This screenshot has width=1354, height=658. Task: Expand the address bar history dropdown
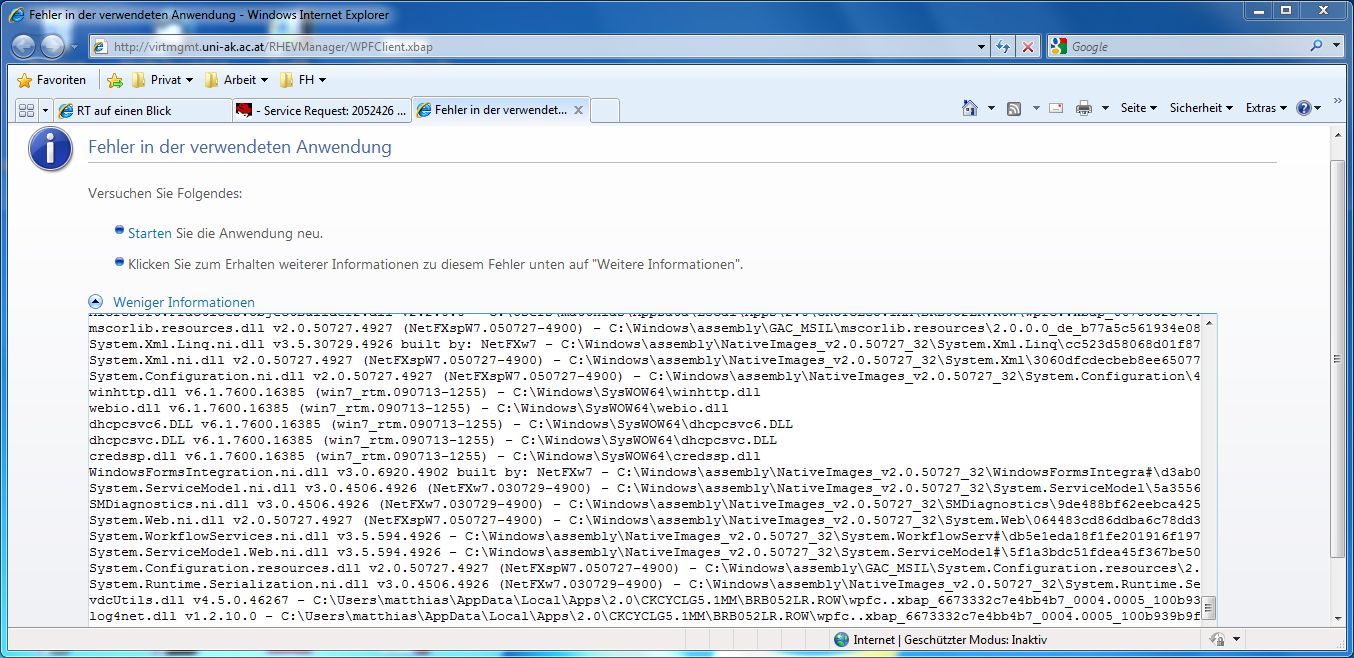point(981,46)
